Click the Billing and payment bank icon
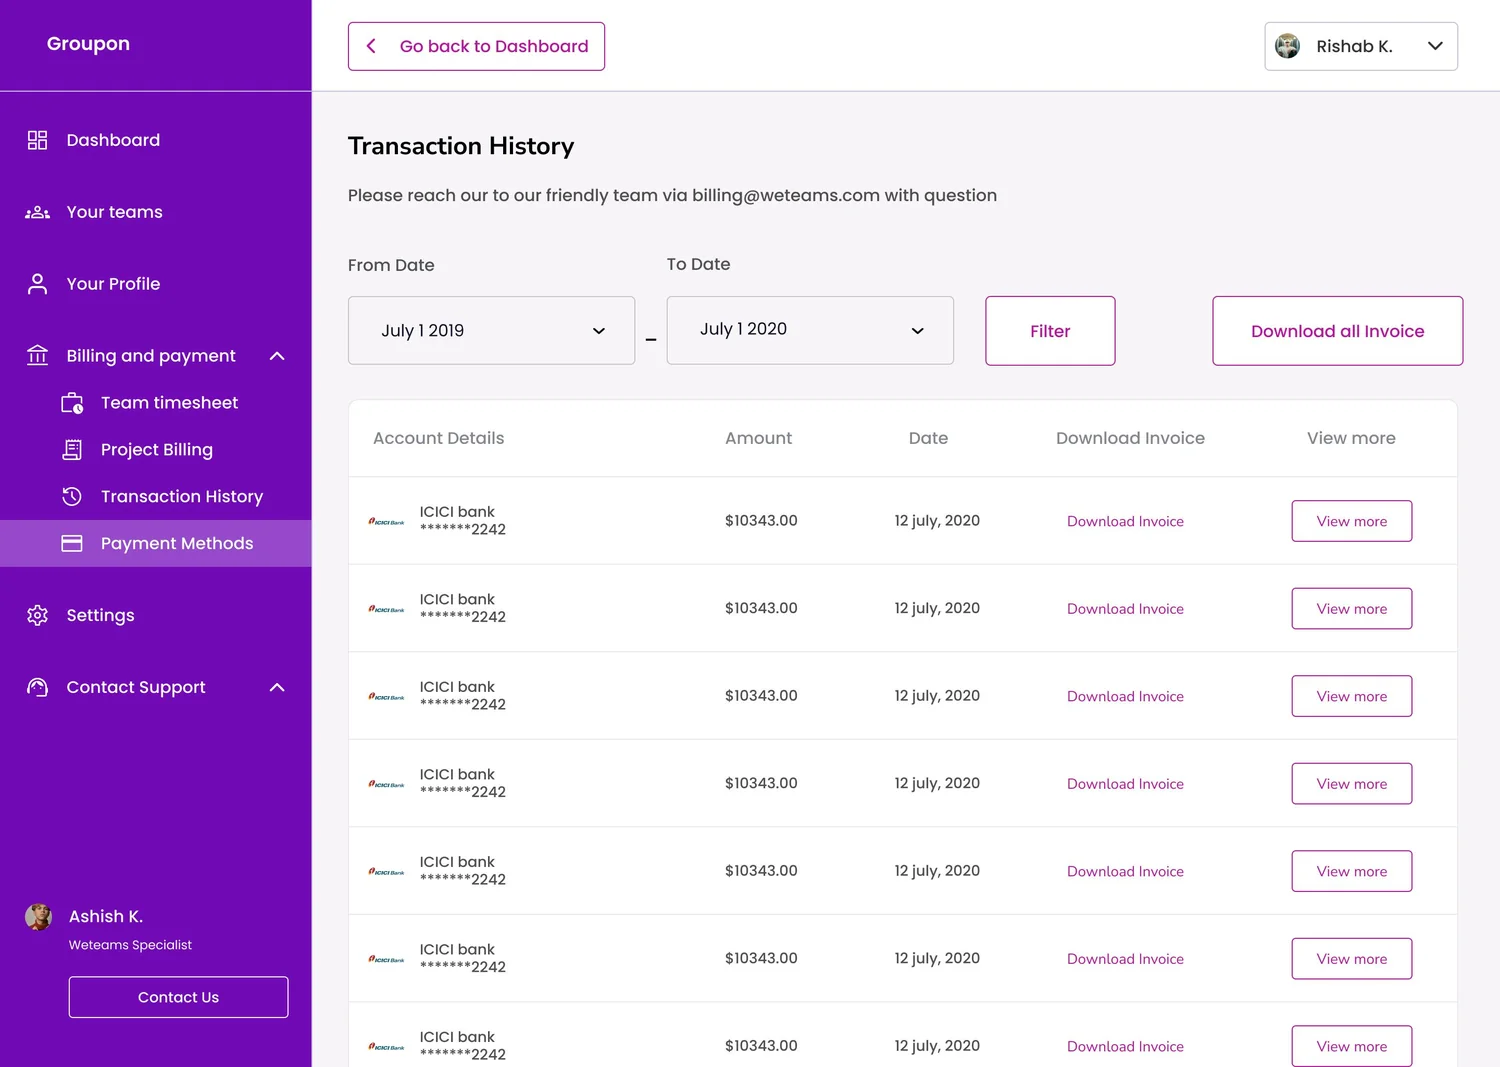Viewport: 1500px width, 1067px height. (x=37, y=355)
